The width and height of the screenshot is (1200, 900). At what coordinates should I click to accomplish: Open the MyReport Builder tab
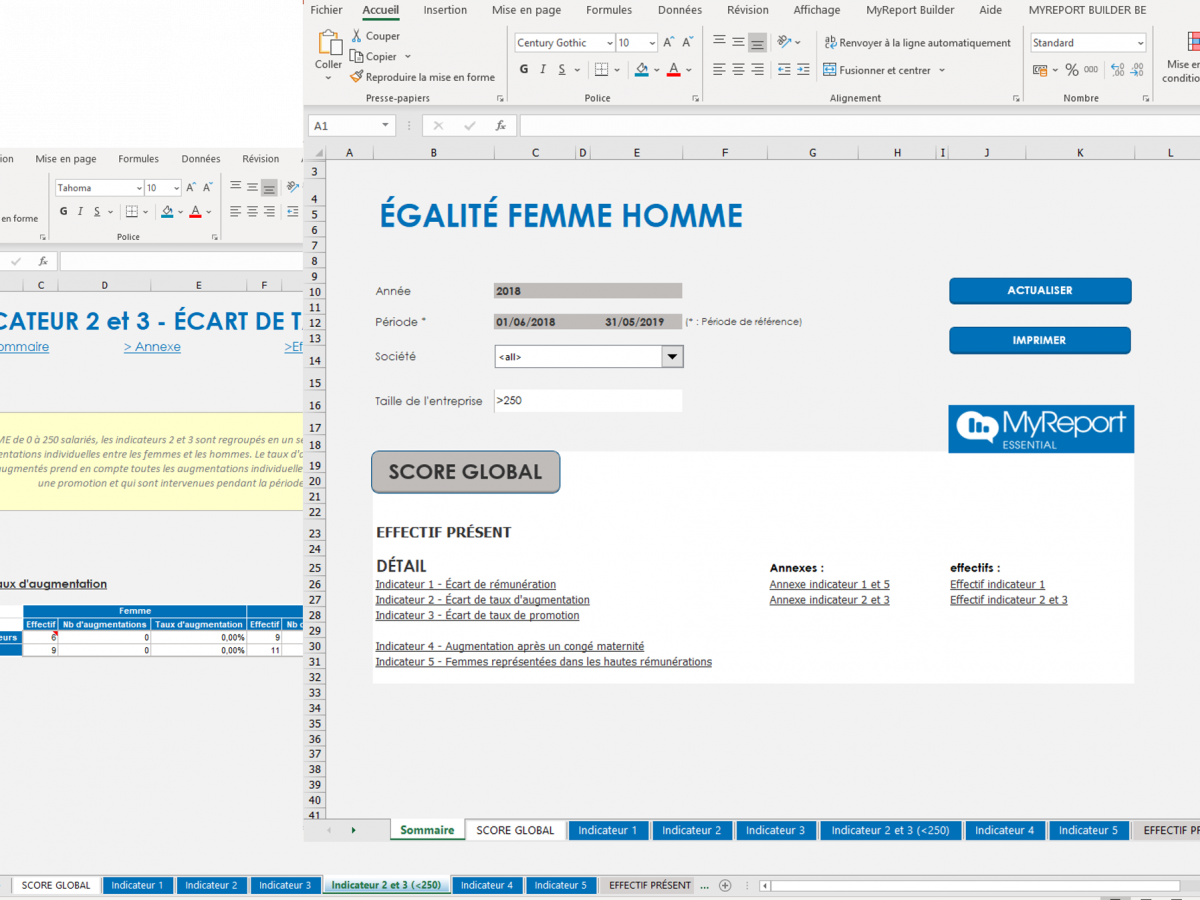(x=910, y=10)
